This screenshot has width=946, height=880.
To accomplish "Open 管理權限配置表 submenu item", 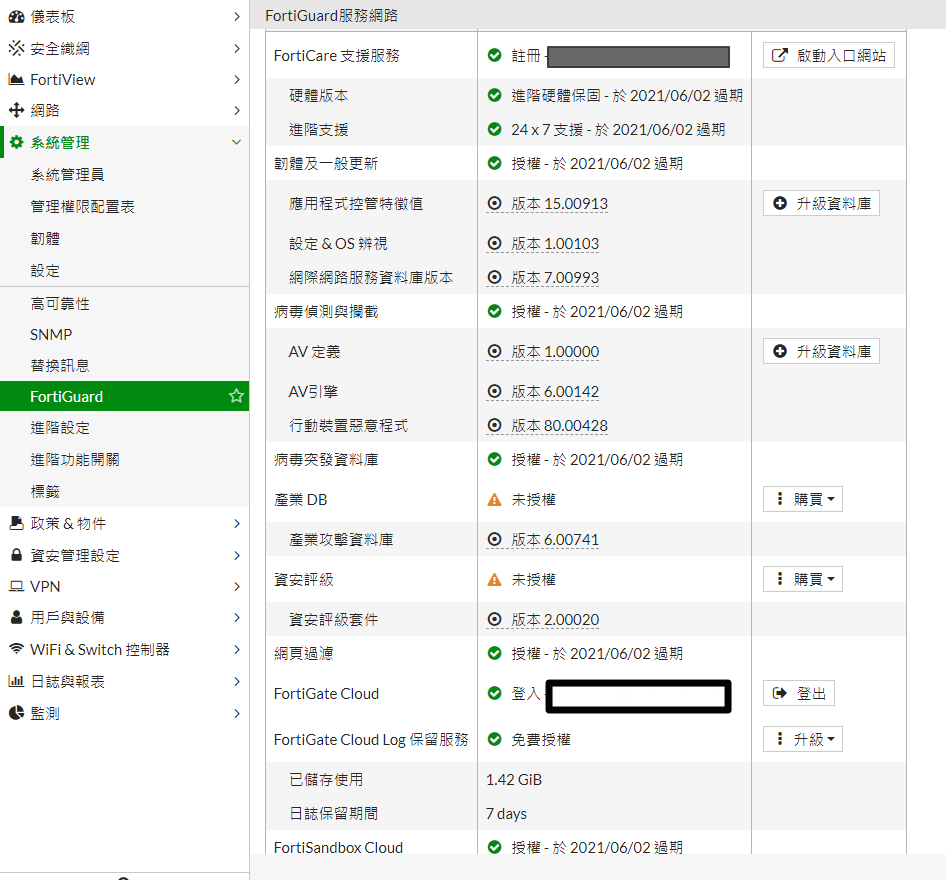I will [83, 207].
